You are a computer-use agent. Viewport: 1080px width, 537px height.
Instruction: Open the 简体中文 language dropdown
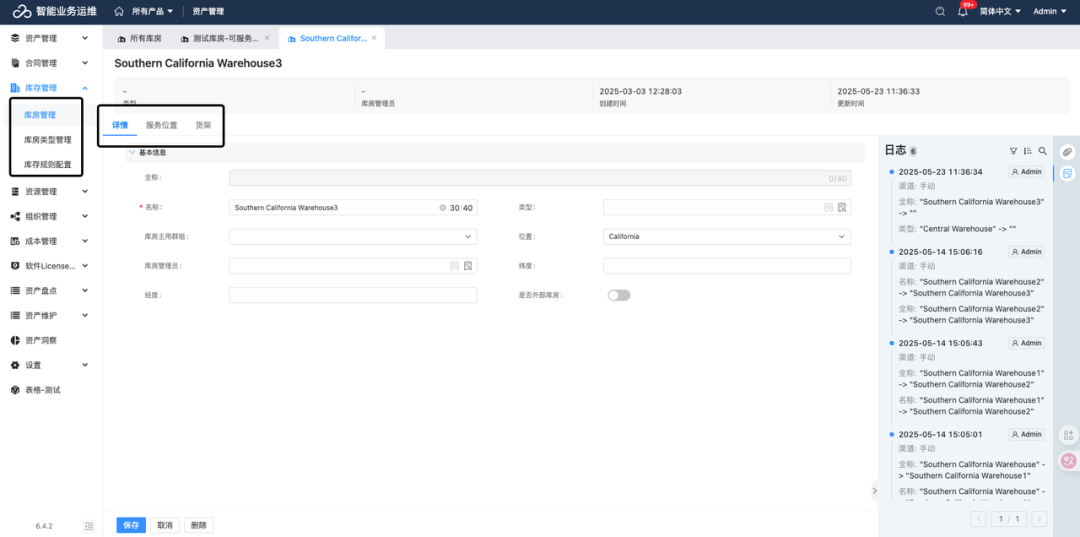pyautogui.click(x=1000, y=12)
